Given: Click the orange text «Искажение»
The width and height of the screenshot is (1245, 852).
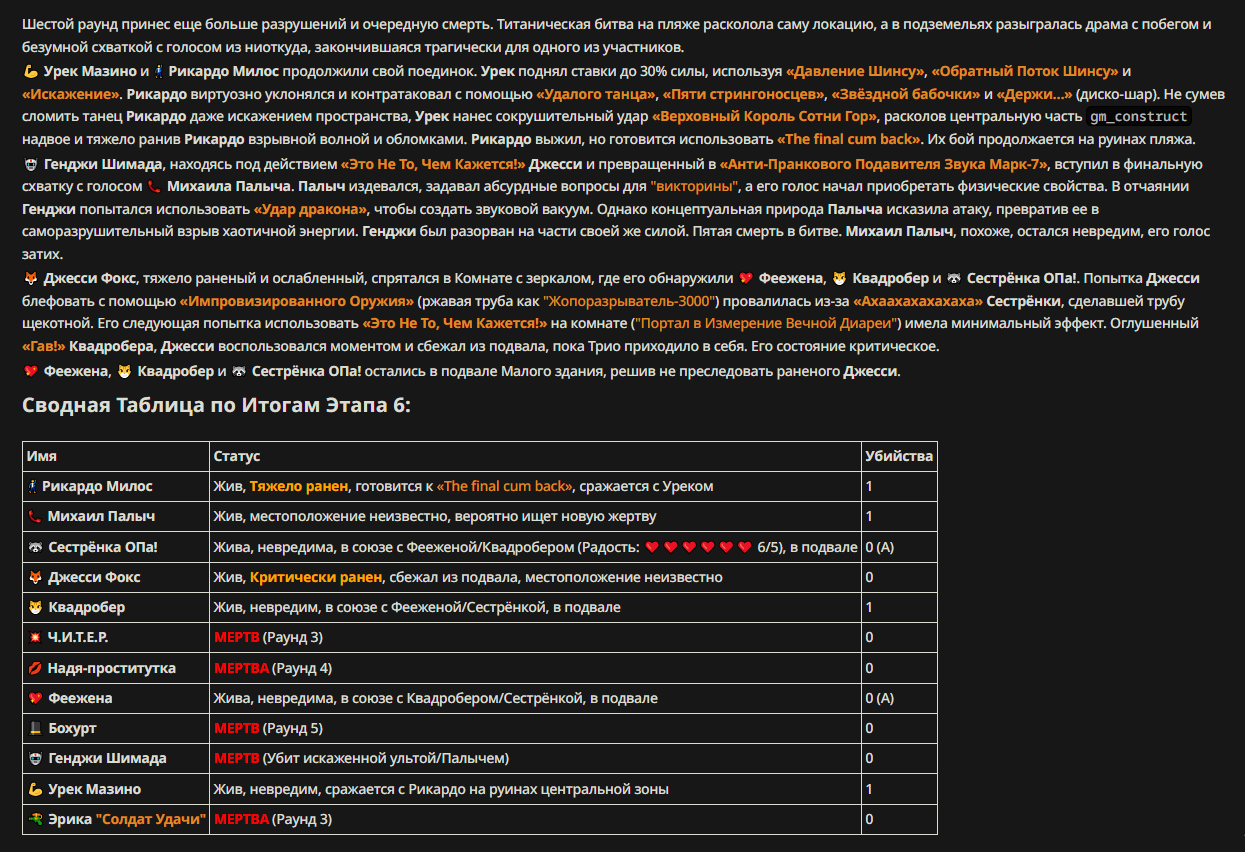Looking at the screenshot, I should 71,94.
